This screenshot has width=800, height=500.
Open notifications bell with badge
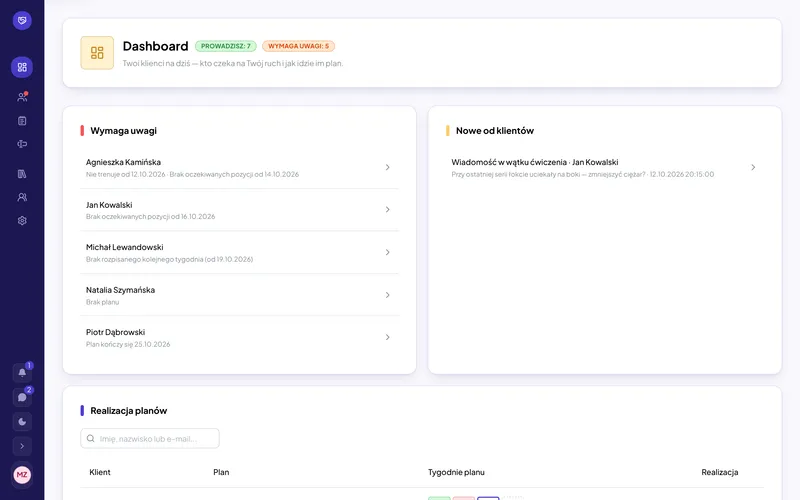coord(22,372)
